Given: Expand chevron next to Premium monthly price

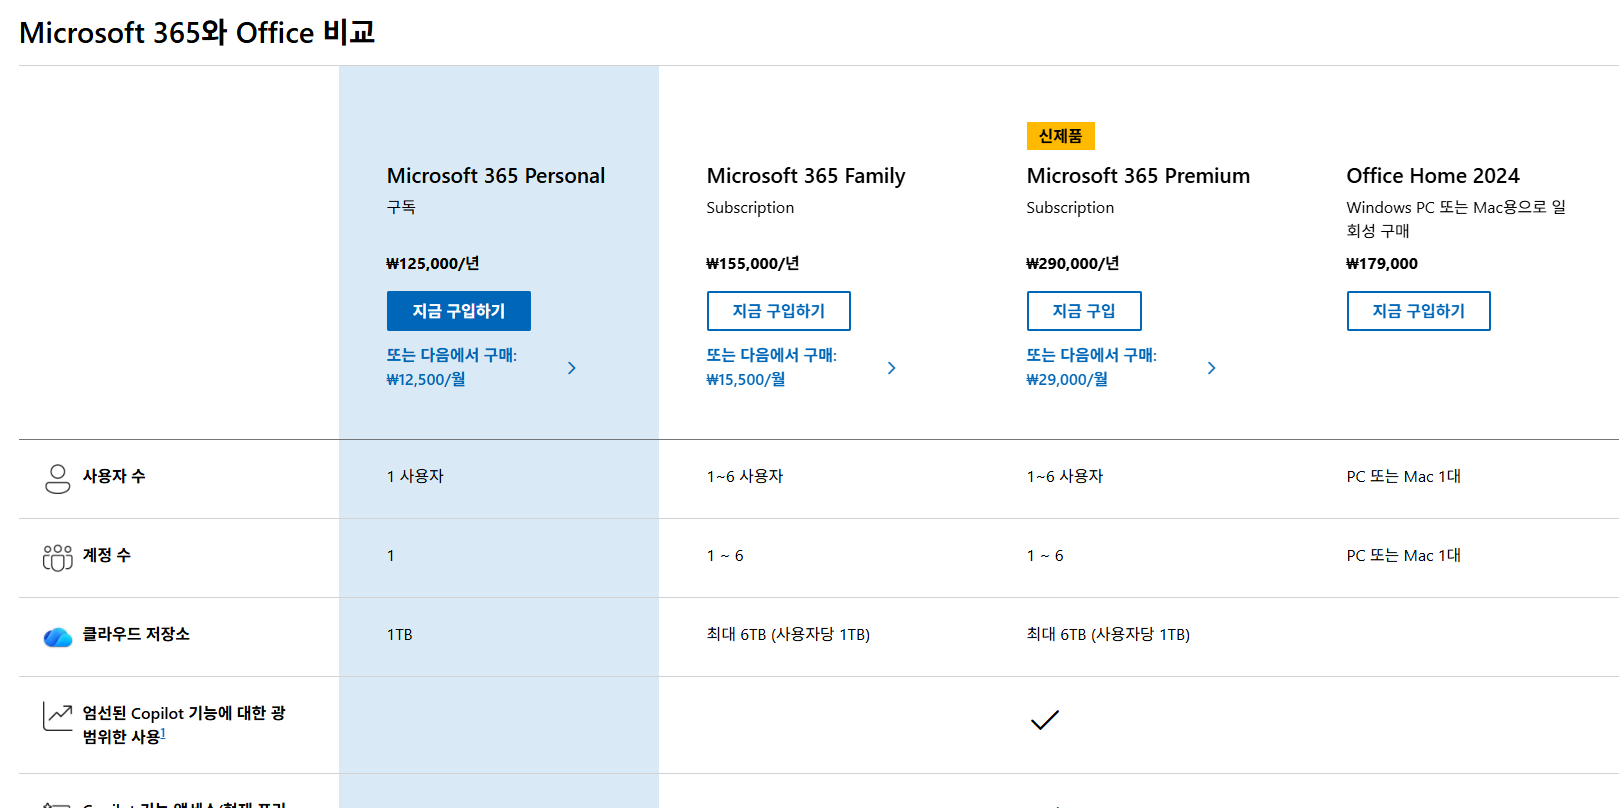Looking at the screenshot, I should click(x=1212, y=368).
